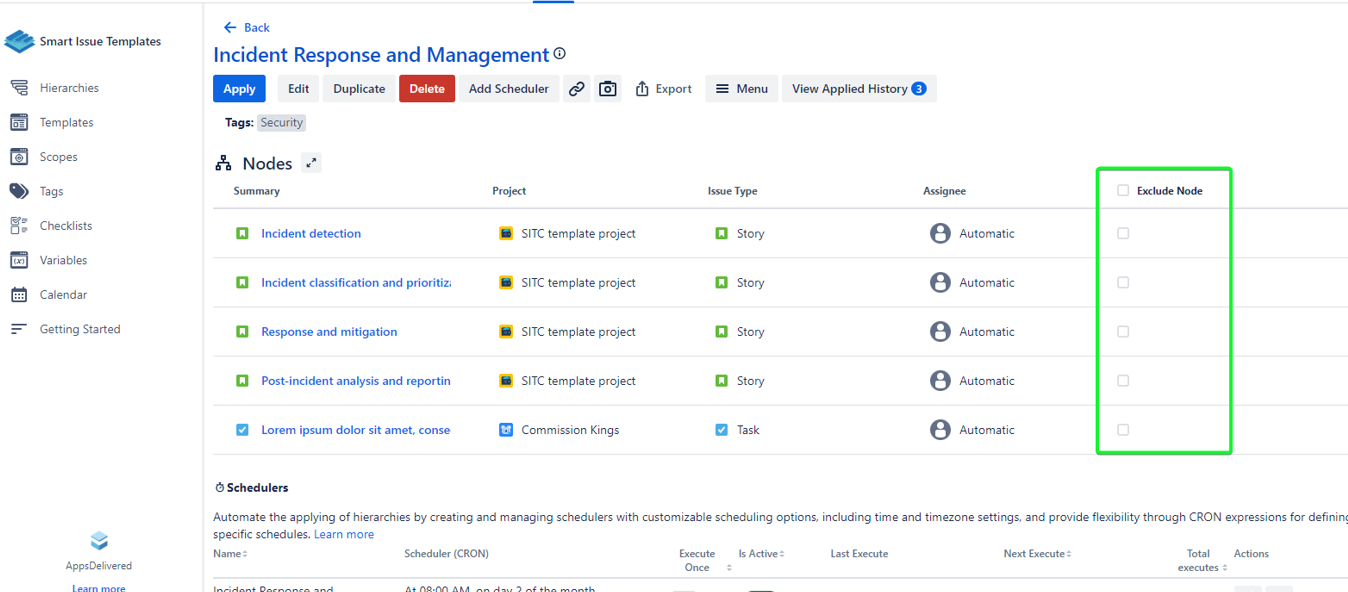Open Hierarchies in the sidebar
Image resolution: width=1348 pixels, height=592 pixels.
69,88
